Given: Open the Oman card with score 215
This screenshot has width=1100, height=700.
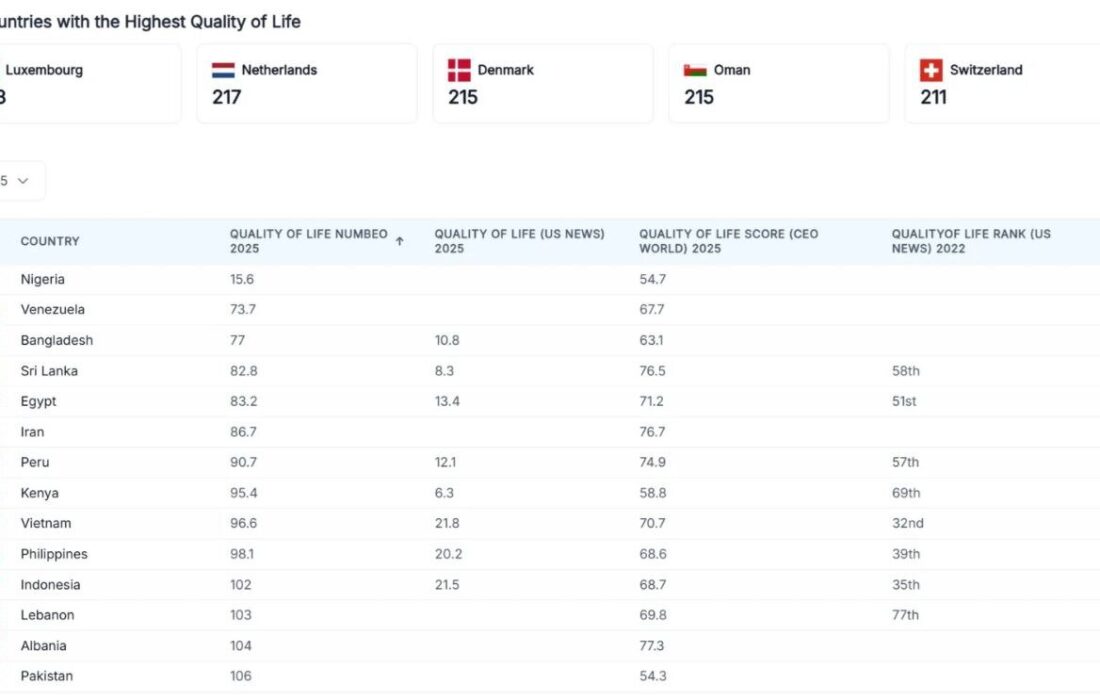Looking at the screenshot, I should click(778, 83).
